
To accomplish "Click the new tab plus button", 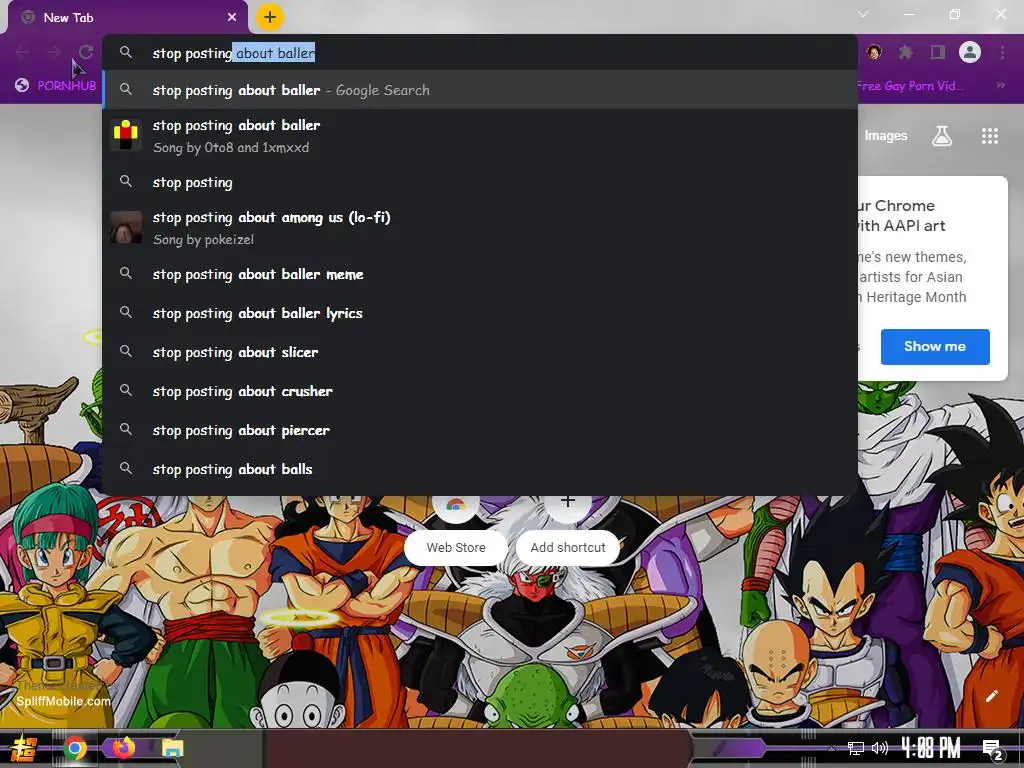I will click(270, 17).
